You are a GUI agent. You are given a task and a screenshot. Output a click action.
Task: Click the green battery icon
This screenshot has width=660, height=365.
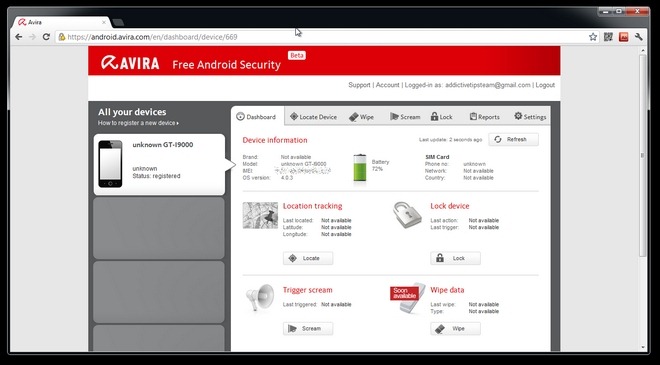coord(360,168)
